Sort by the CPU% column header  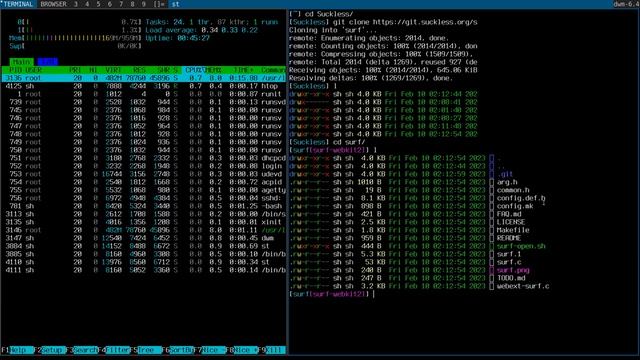[x=194, y=70]
